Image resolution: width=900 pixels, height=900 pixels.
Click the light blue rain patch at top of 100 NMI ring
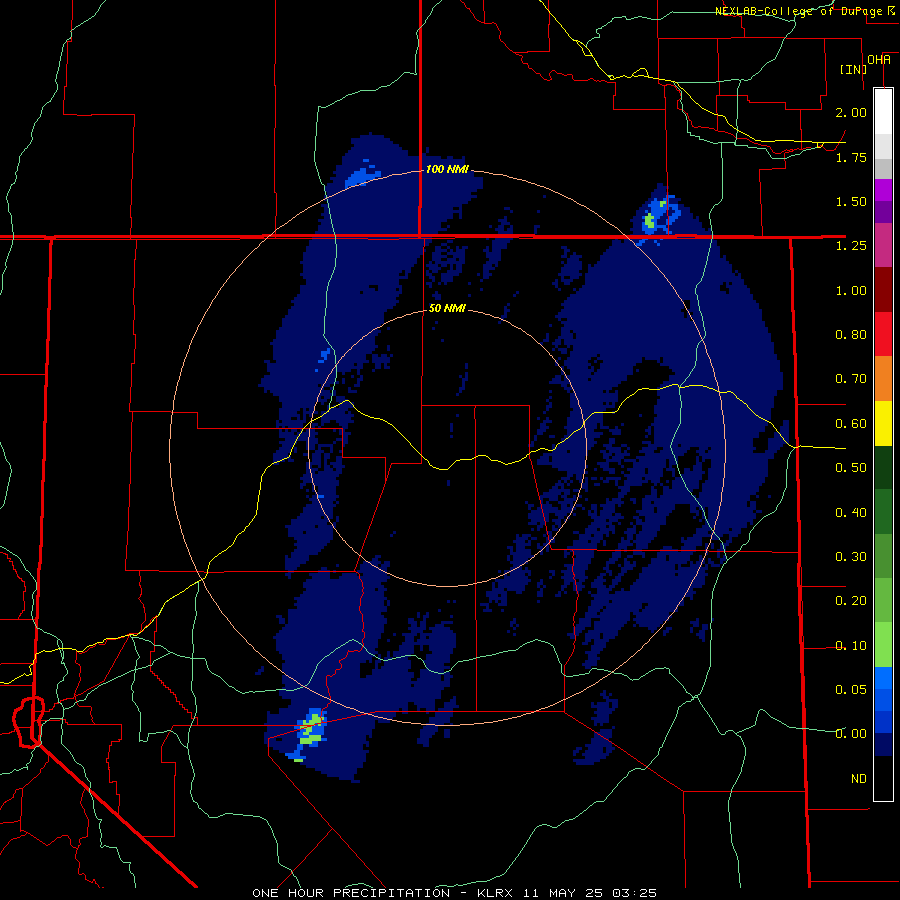pos(363,176)
